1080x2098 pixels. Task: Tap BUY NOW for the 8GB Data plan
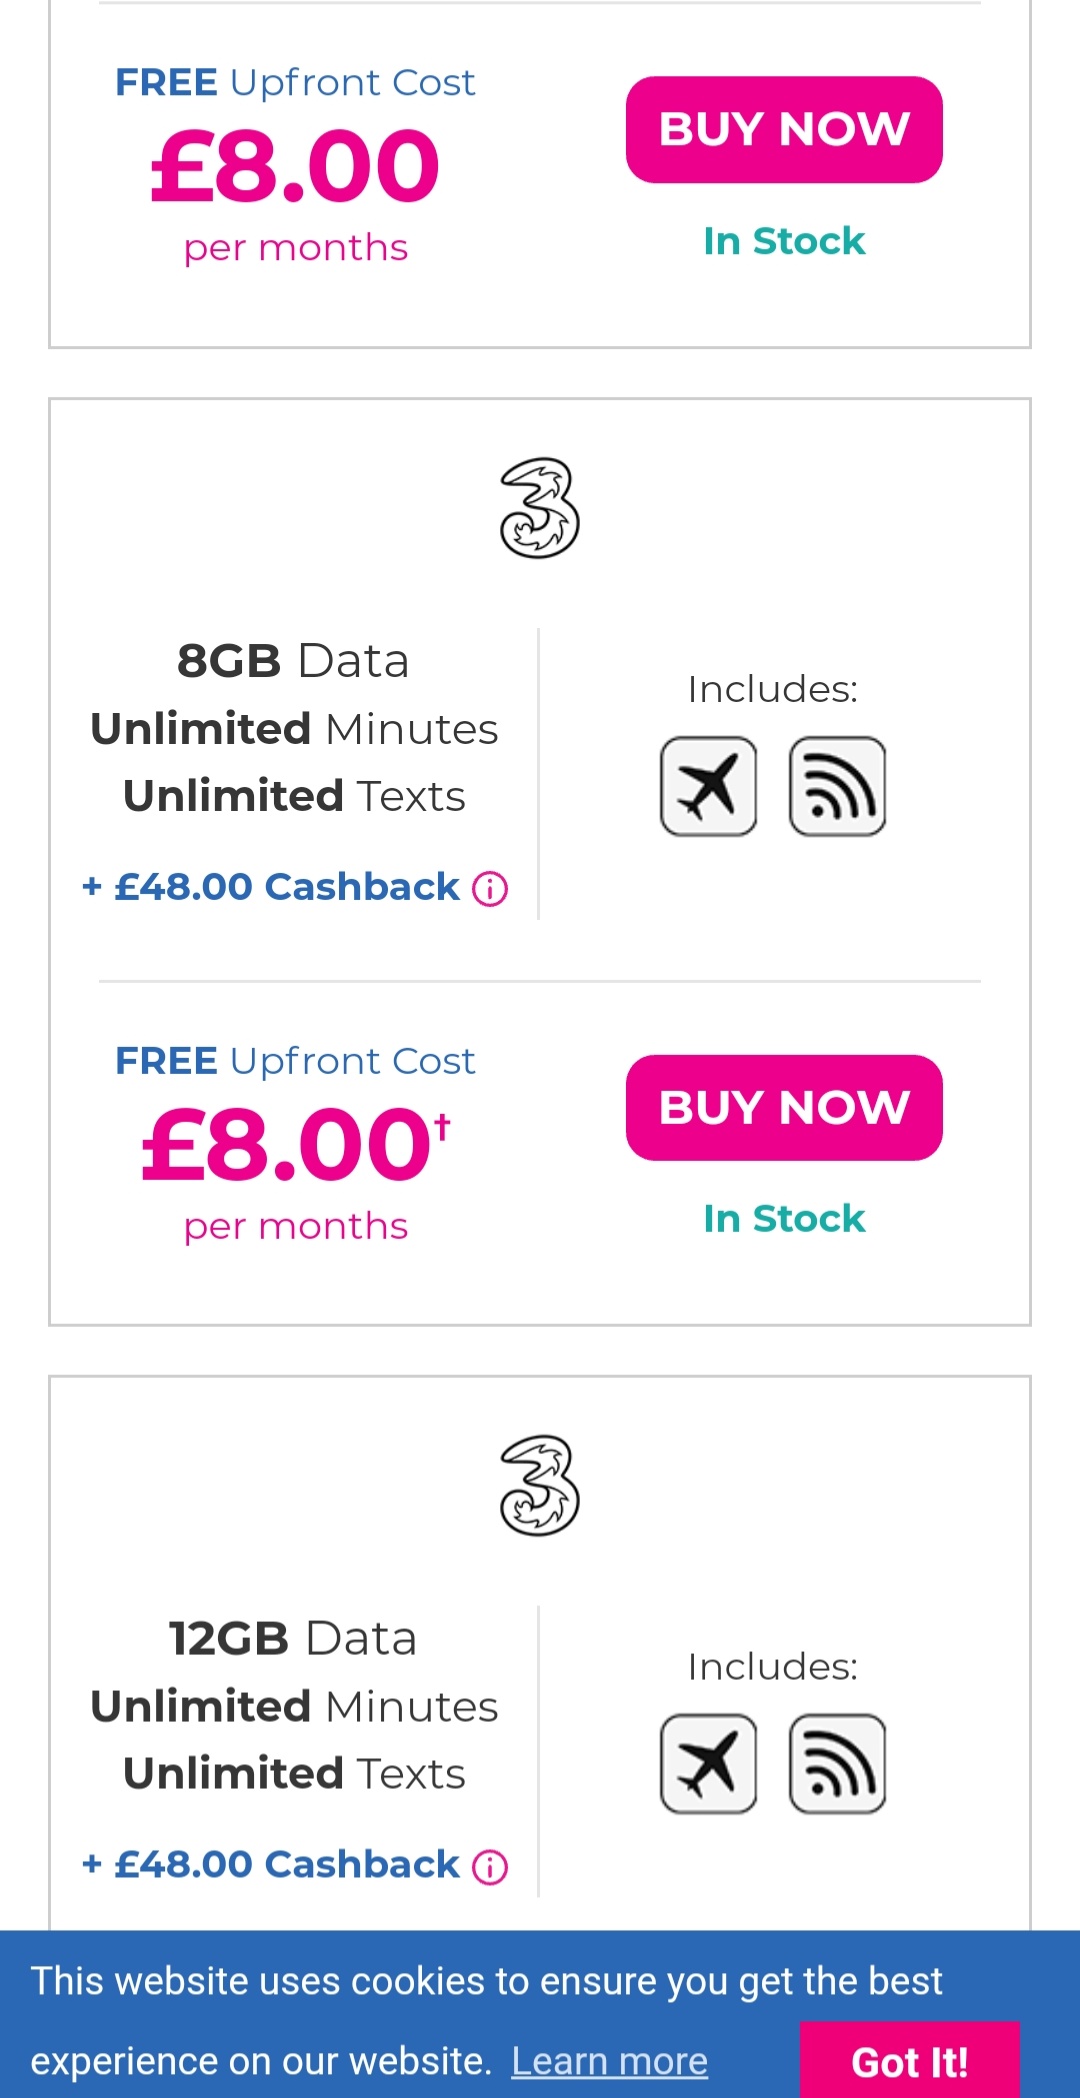(784, 1108)
